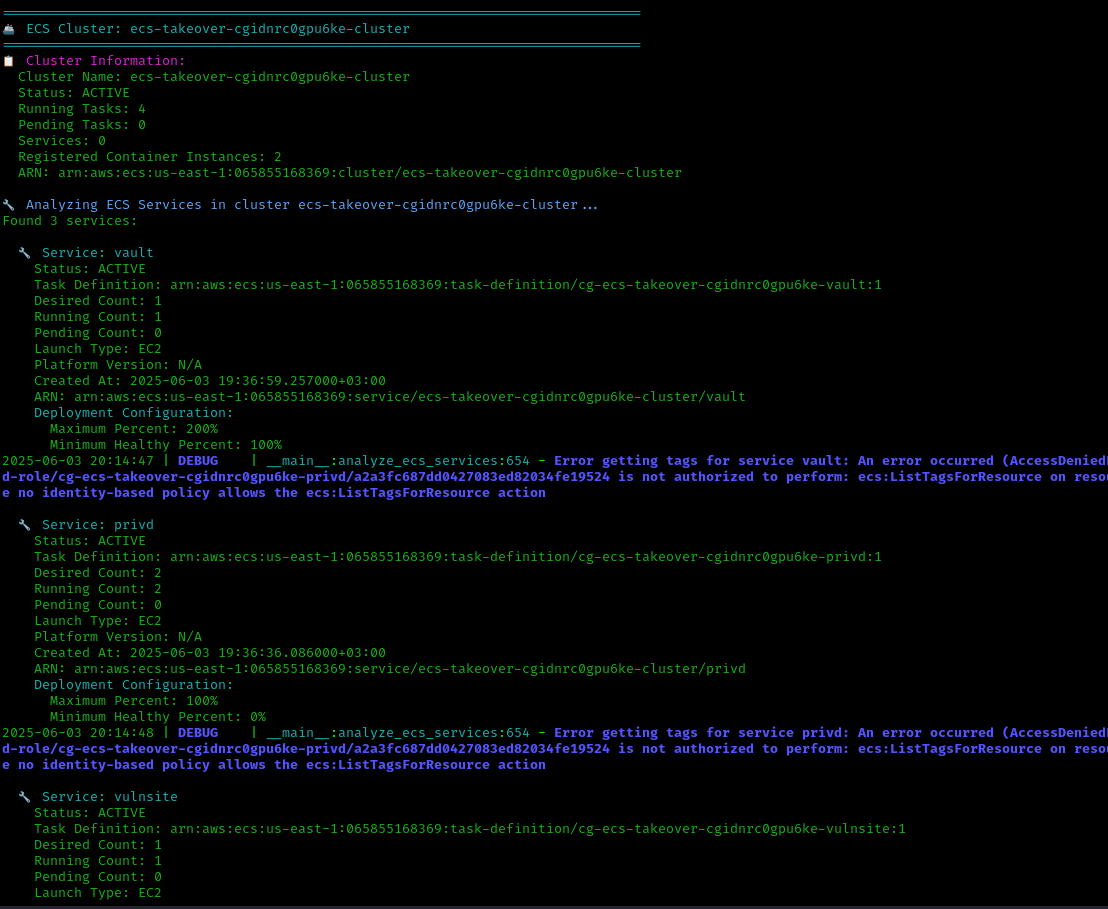This screenshot has width=1108, height=909.
Task: Click 'Services: 0' line
Action: (61, 141)
